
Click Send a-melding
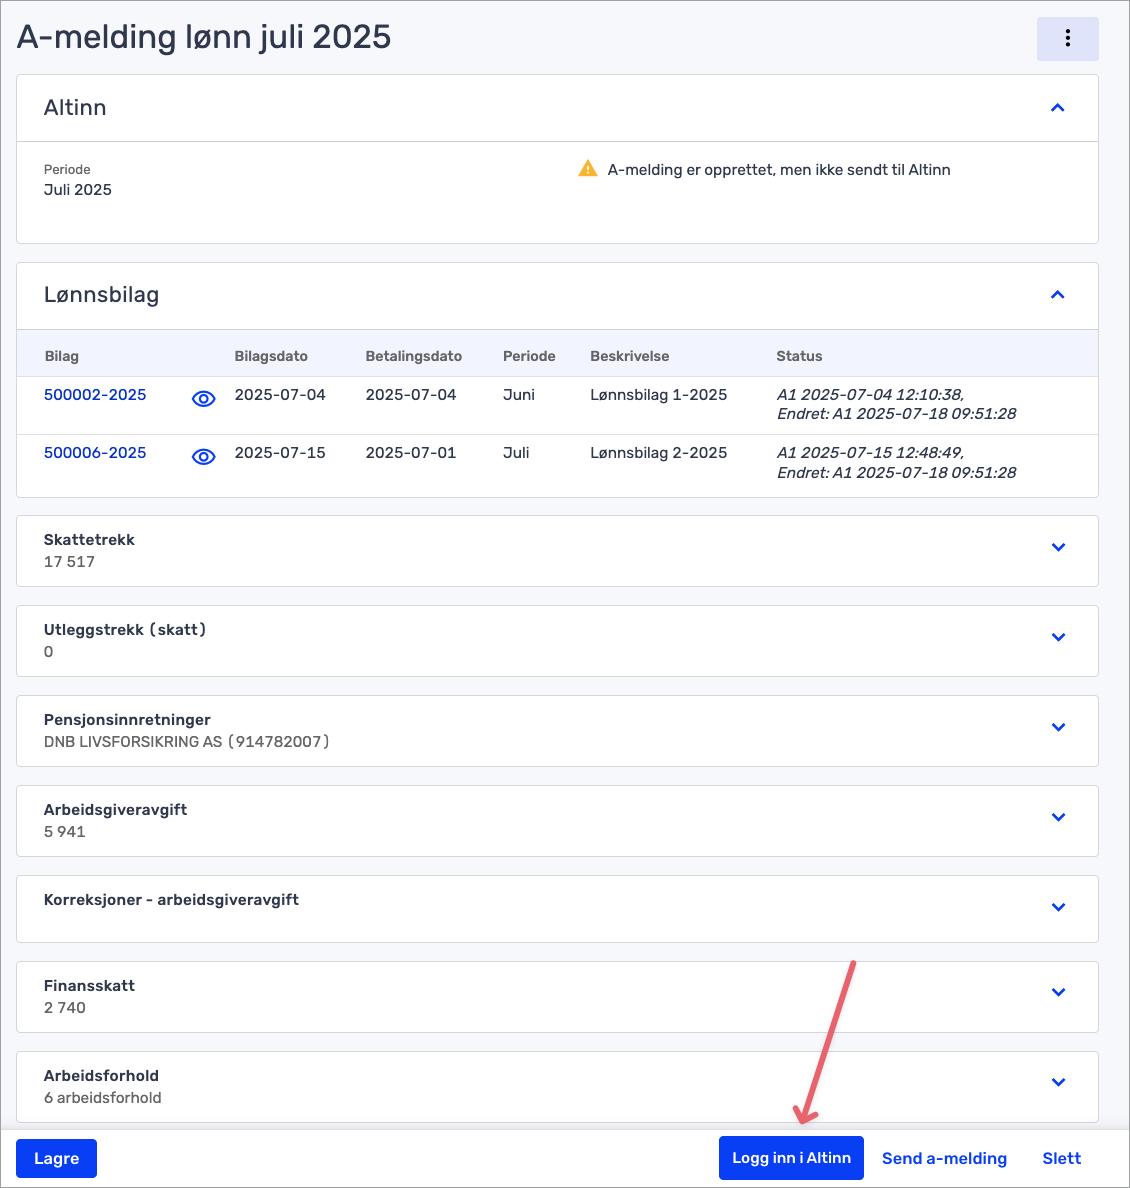pyautogui.click(x=944, y=1158)
